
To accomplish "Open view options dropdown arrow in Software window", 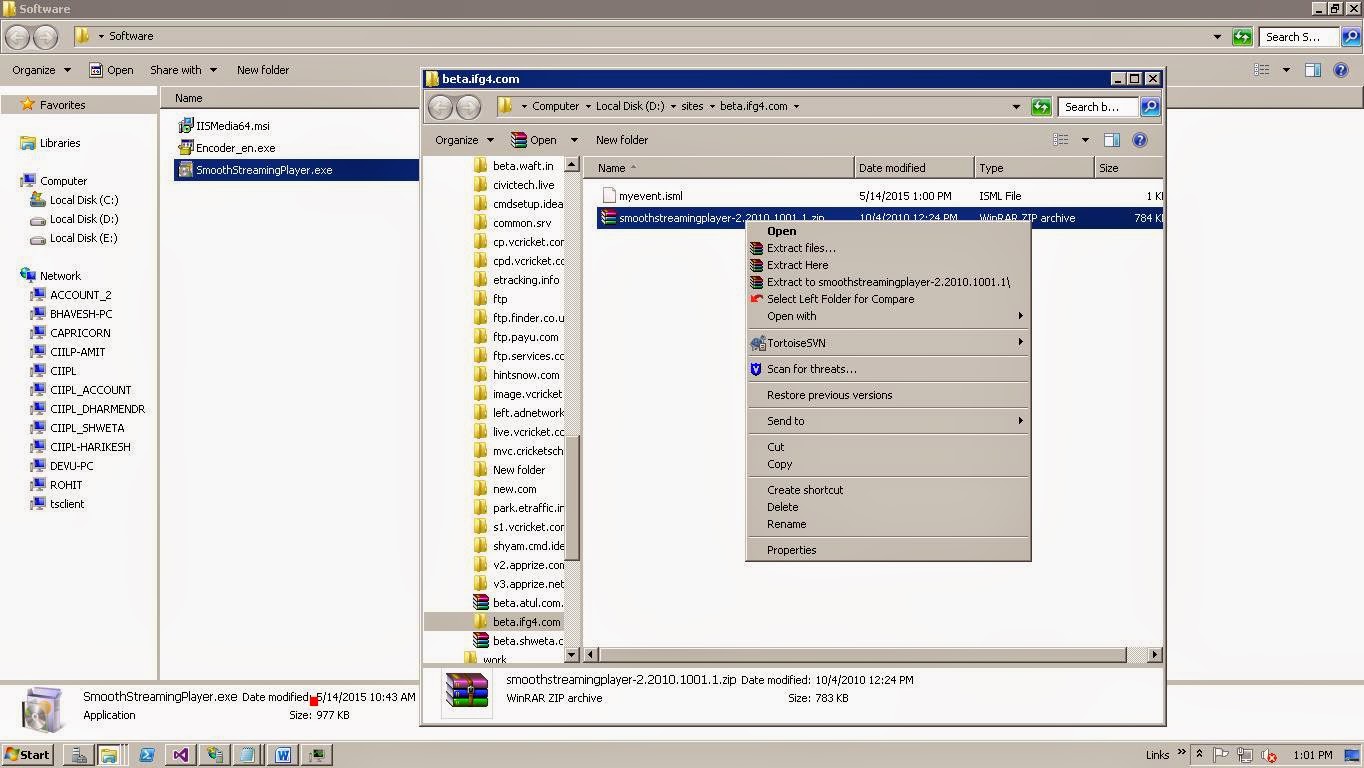I will pyautogui.click(x=1286, y=70).
